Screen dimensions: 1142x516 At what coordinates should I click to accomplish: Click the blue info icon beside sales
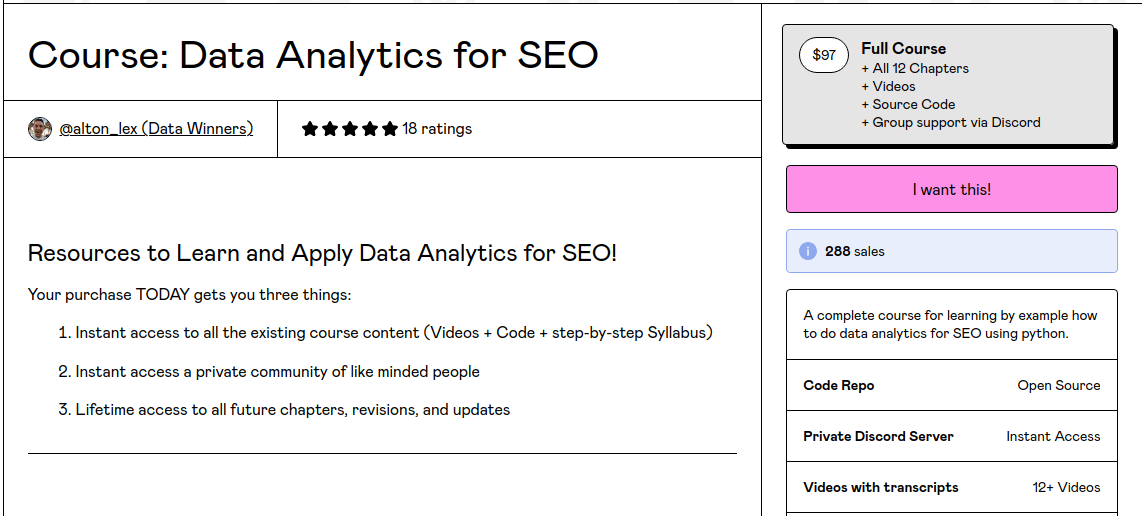click(x=808, y=251)
